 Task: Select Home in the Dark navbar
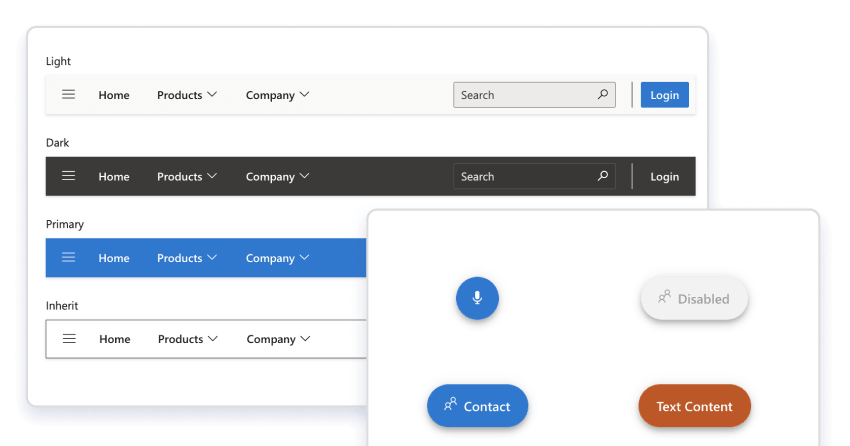click(x=114, y=177)
